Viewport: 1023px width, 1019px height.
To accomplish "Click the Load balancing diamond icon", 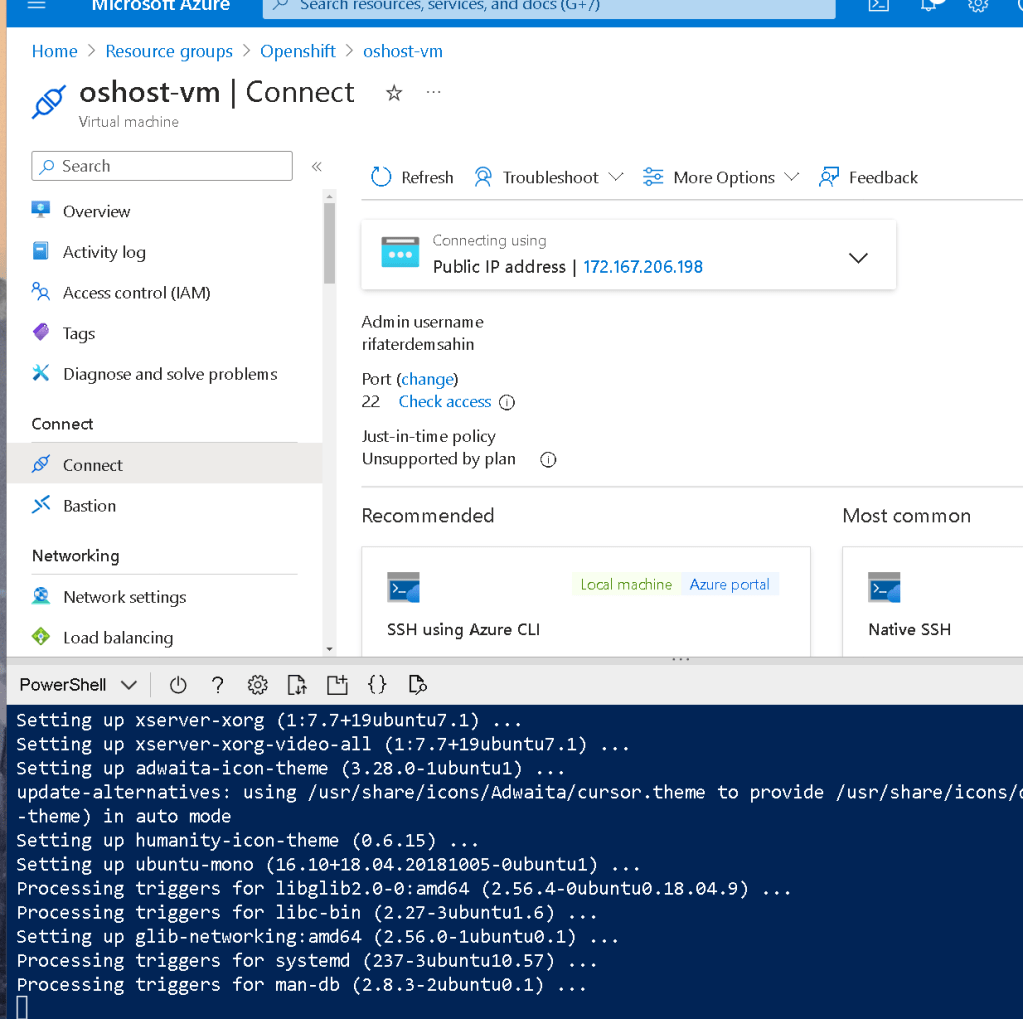I will point(41,636).
